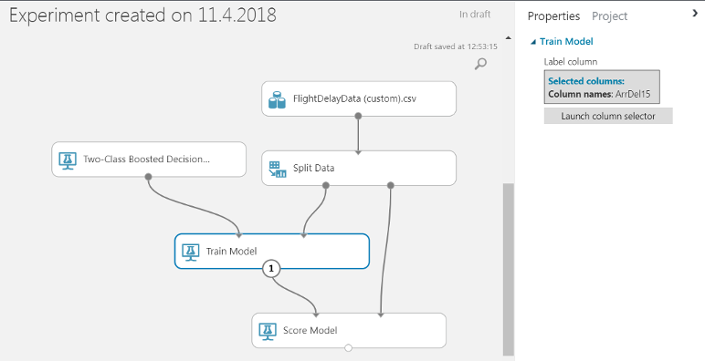Select the Train Model module
705x361 pixels.
click(x=272, y=251)
